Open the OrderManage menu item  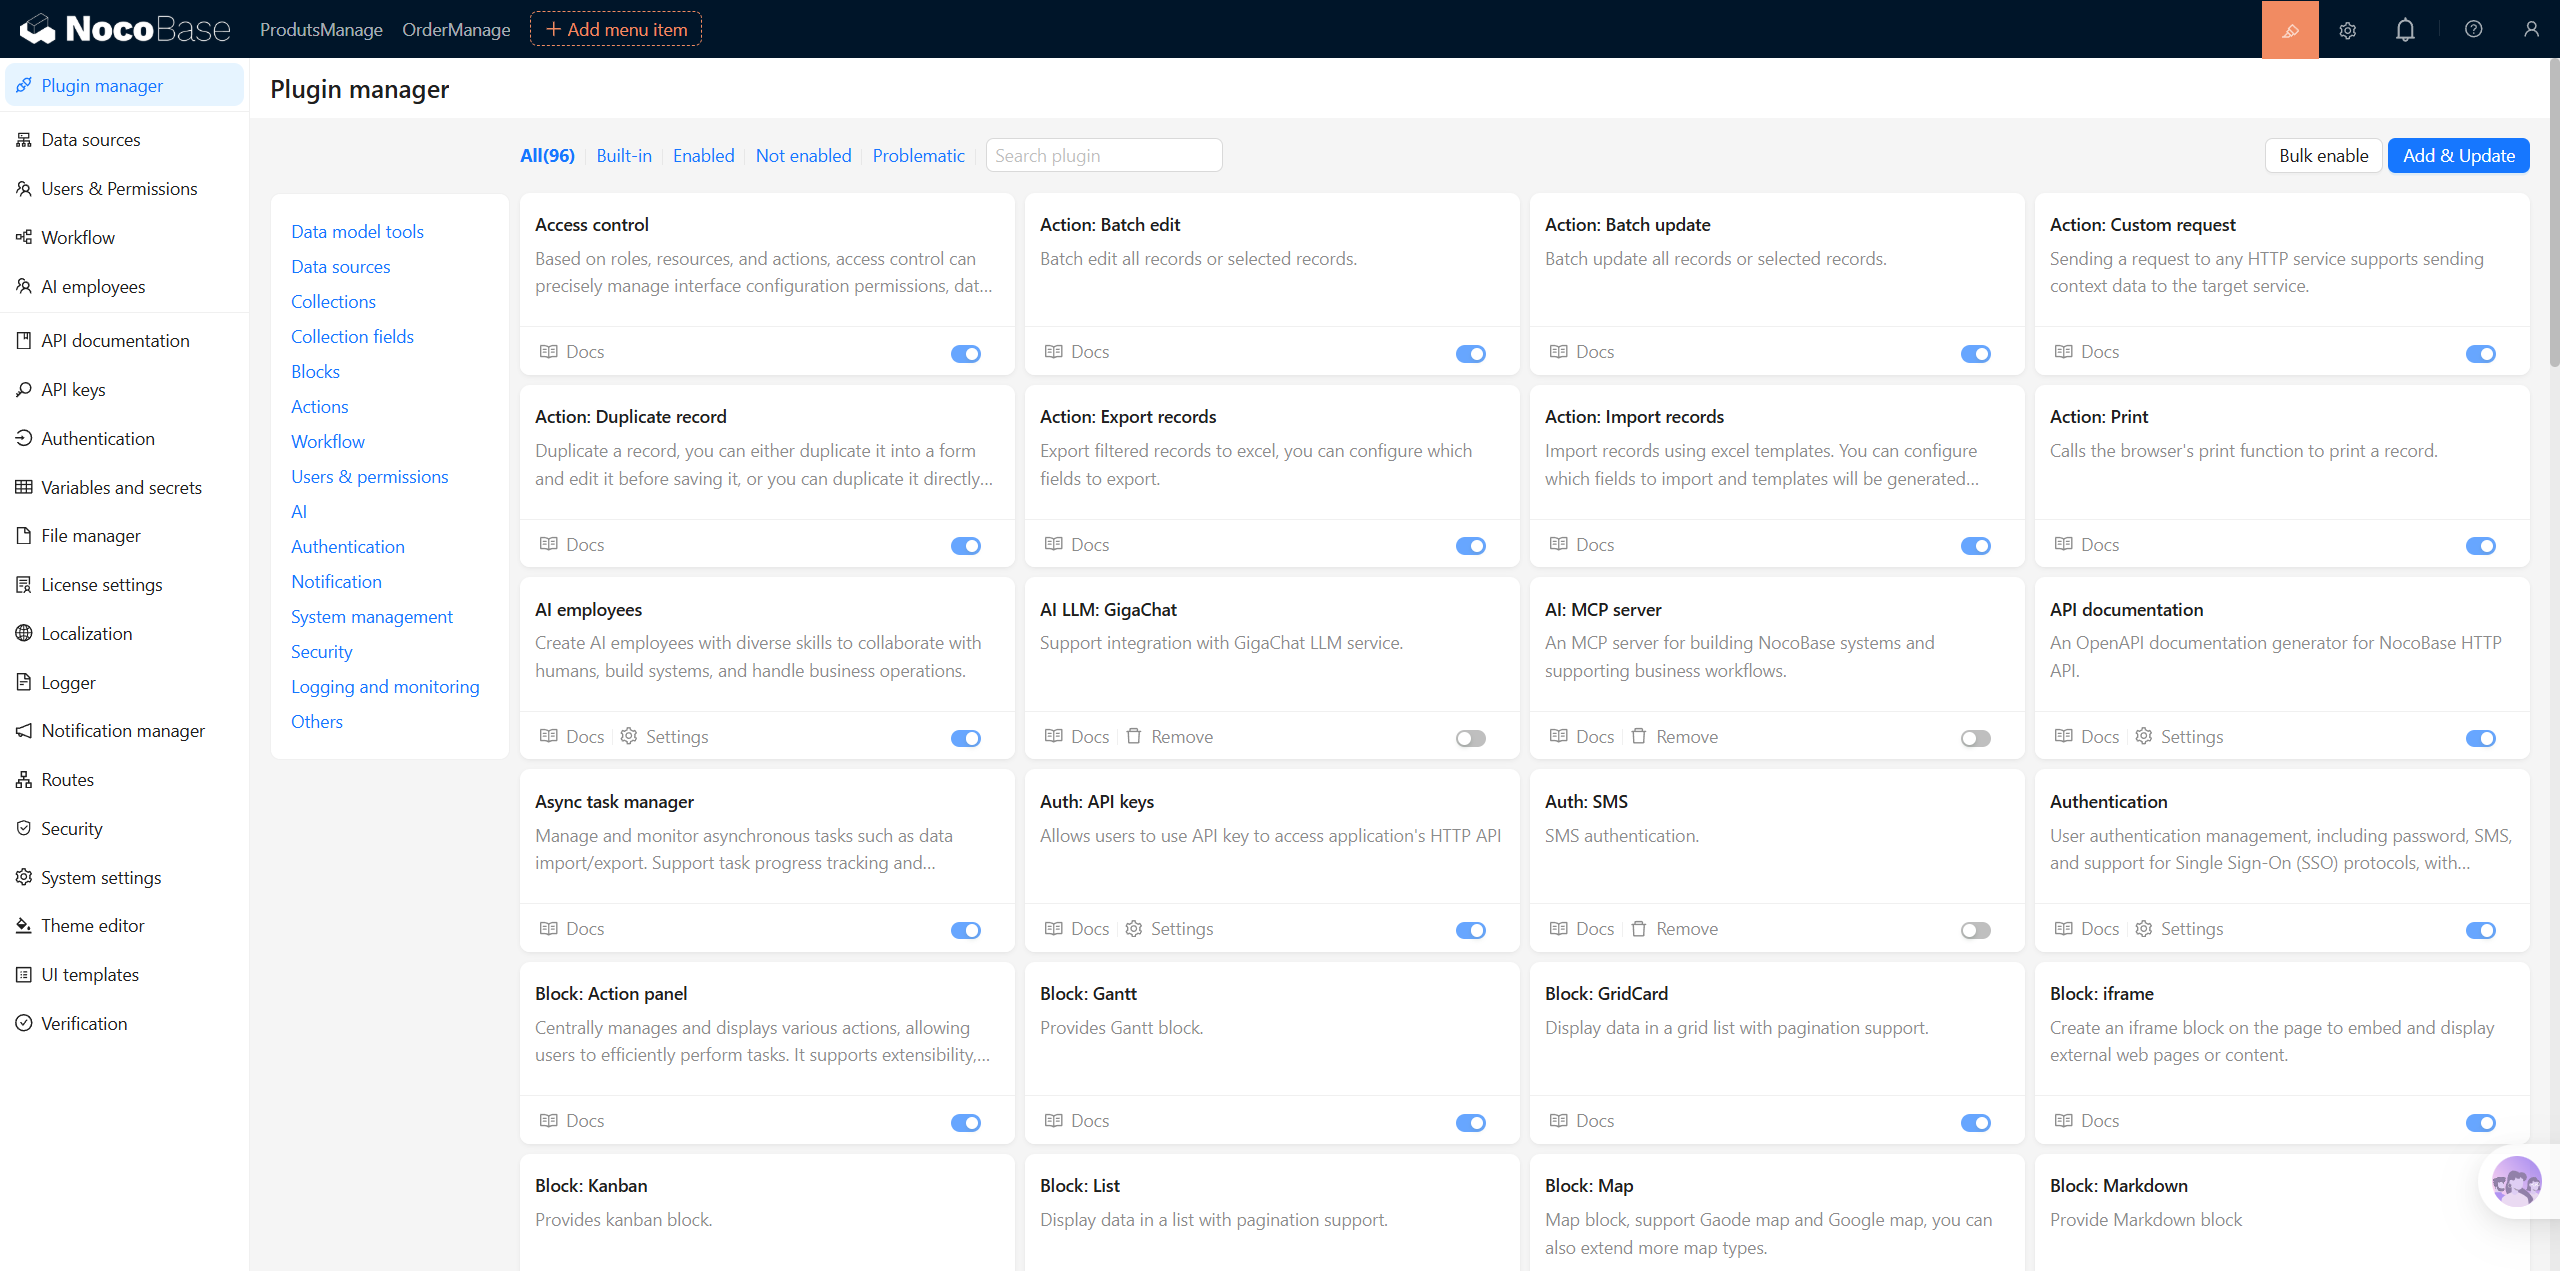coord(456,29)
